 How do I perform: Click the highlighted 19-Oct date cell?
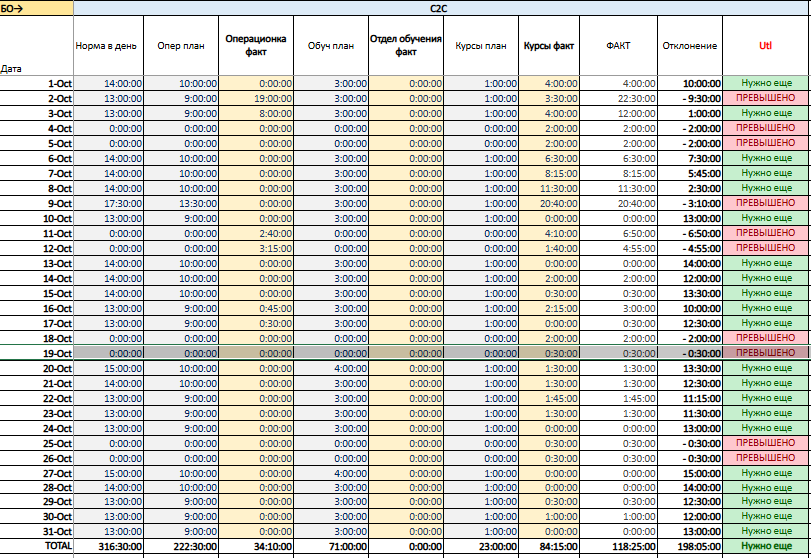tap(37, 353)
